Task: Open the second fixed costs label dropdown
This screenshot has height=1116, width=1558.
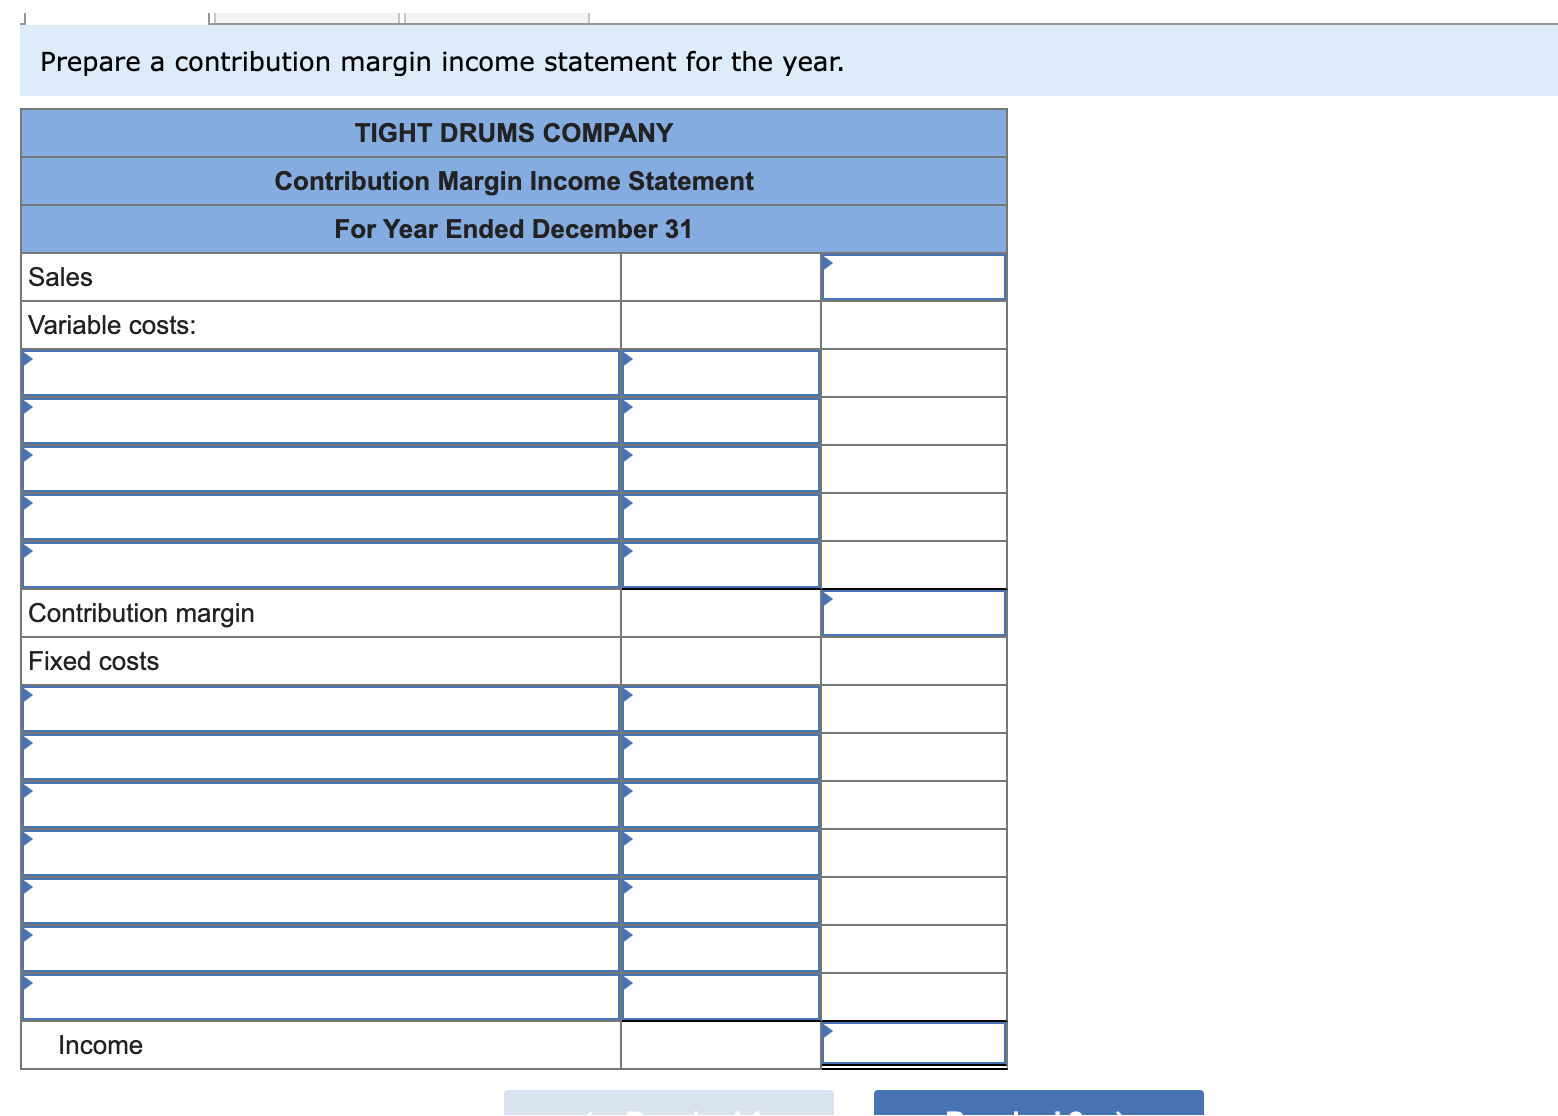Action: [x=320, y=756]
